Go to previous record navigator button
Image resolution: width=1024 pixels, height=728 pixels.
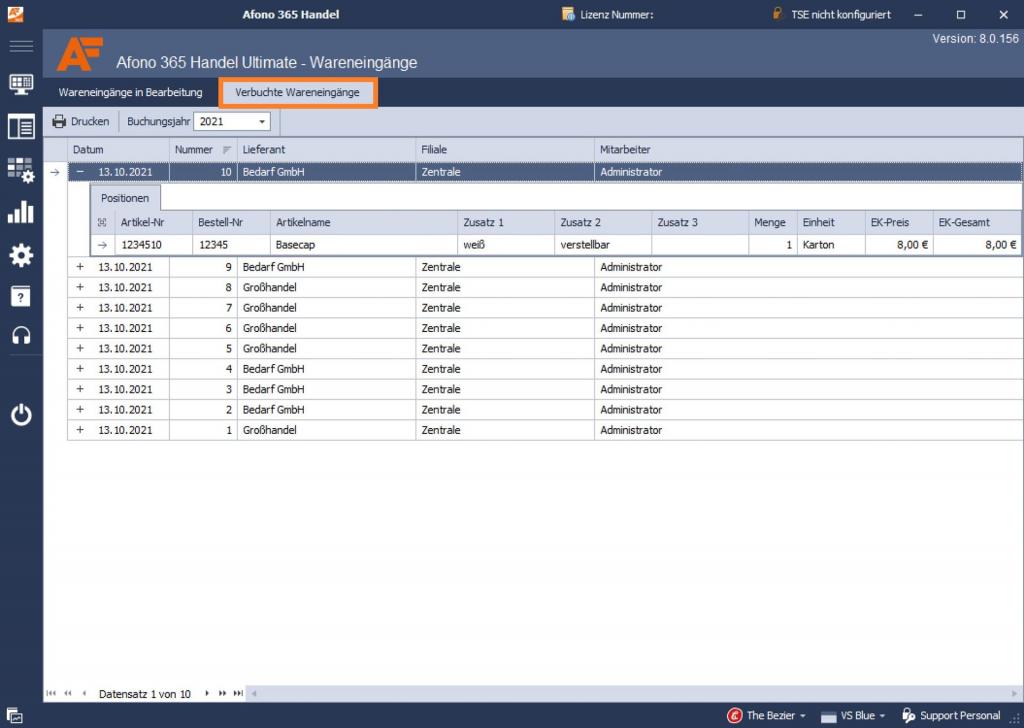tap(84, 693)
